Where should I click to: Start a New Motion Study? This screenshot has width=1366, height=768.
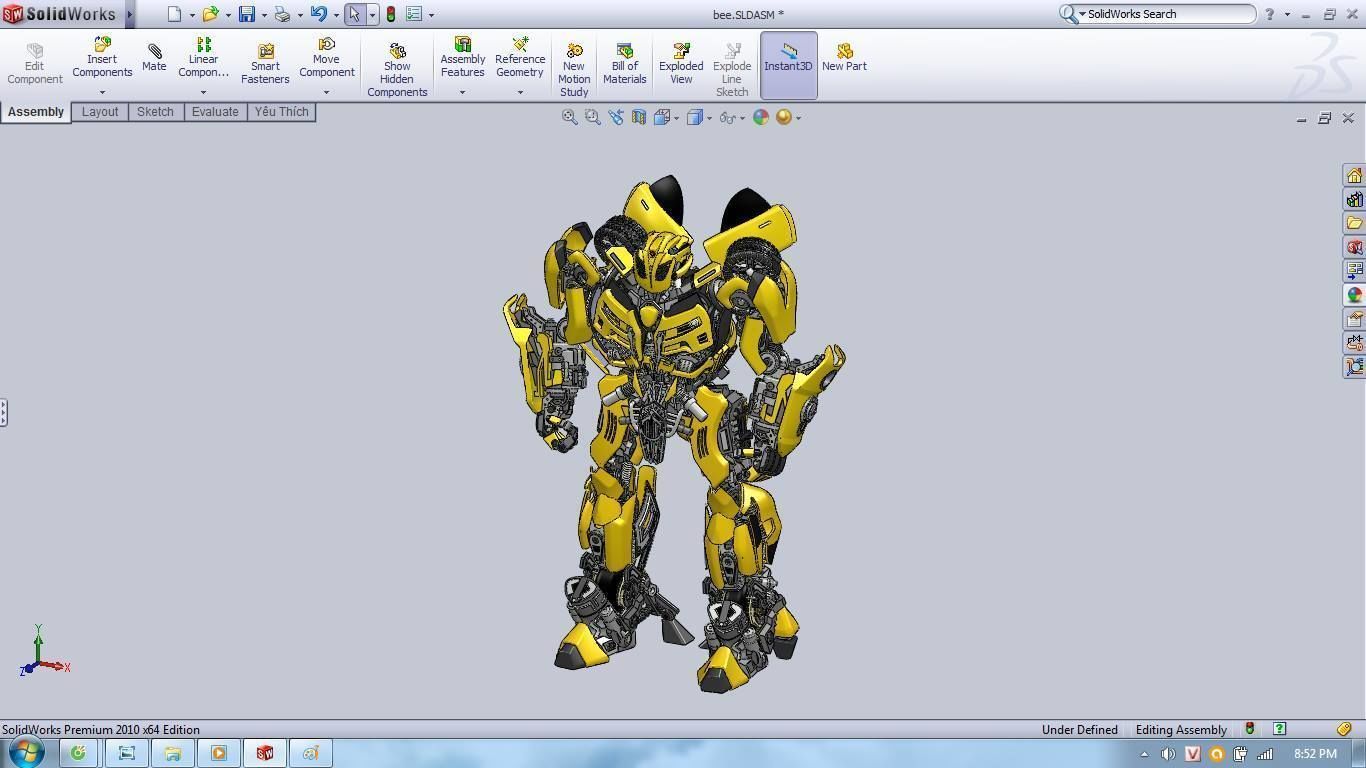(x=574, y=70)
